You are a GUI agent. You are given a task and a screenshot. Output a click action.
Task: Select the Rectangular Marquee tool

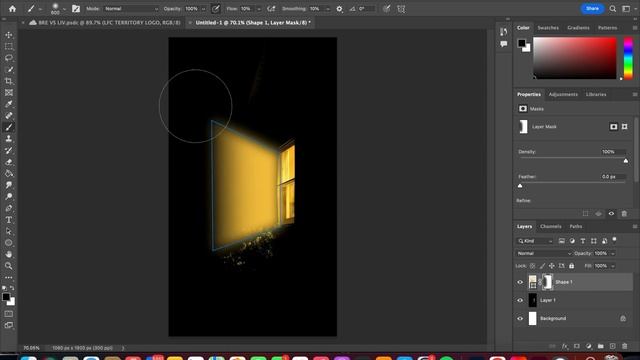click(9, 47)
